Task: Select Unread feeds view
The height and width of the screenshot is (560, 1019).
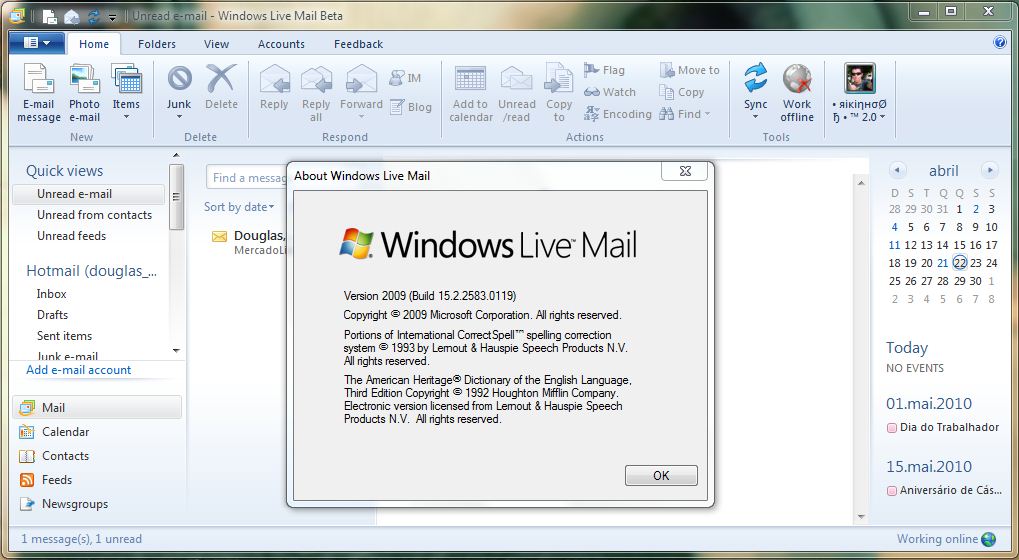Action: (71, 235)
